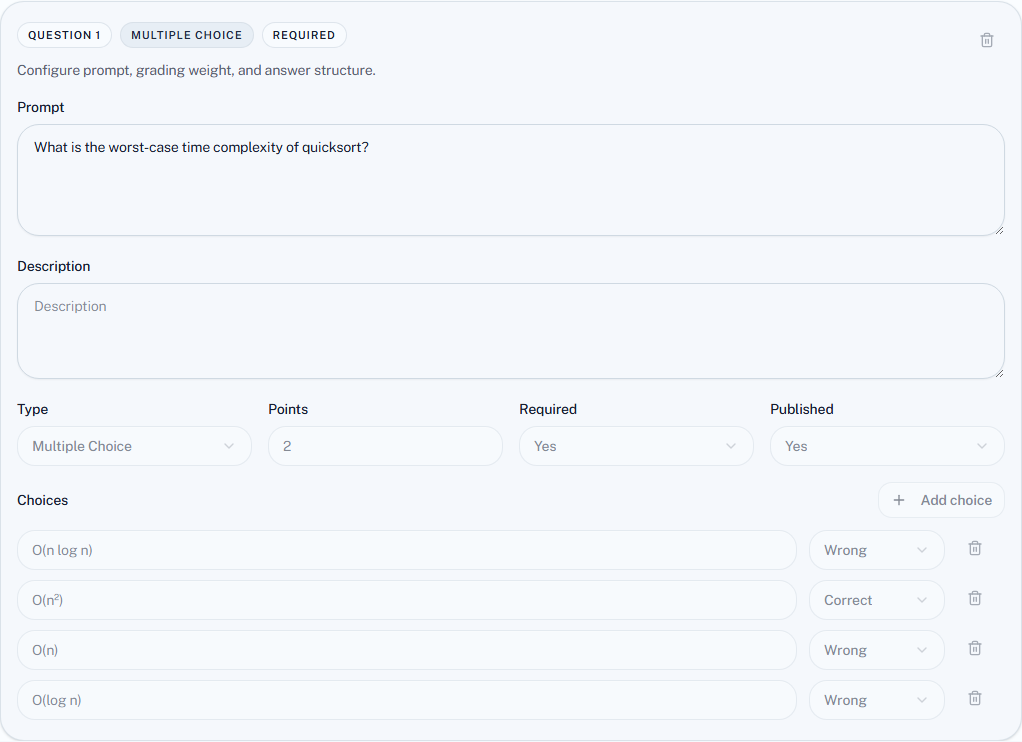Click the REQUIRED badge
Screen dimensions: 1022x742
pos(304,35)
